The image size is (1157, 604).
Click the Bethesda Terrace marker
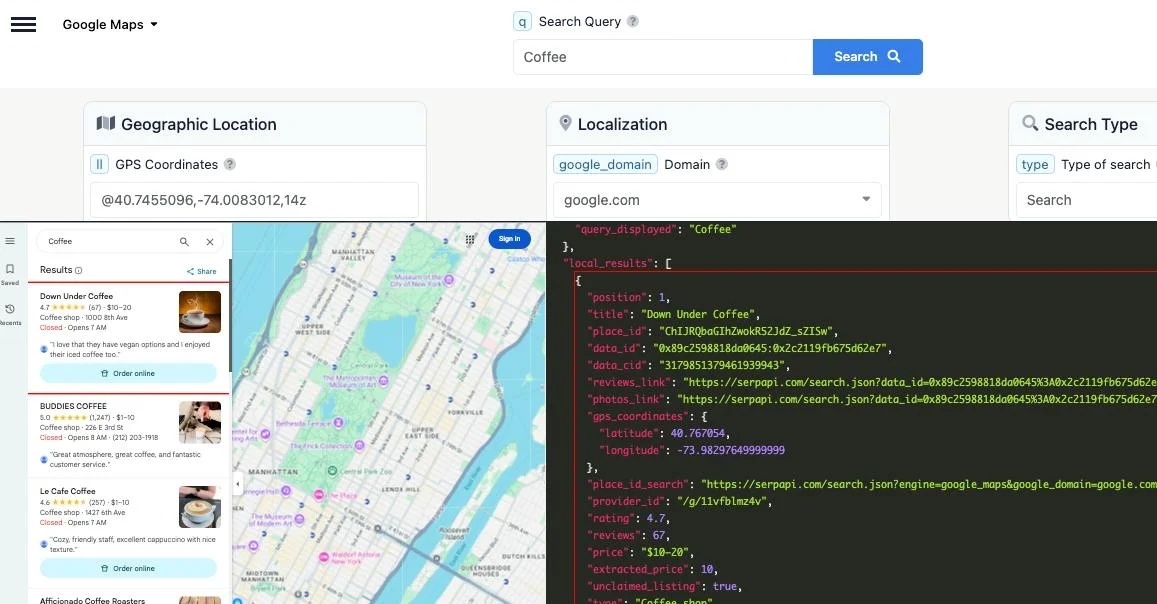[x=338, y=423]
